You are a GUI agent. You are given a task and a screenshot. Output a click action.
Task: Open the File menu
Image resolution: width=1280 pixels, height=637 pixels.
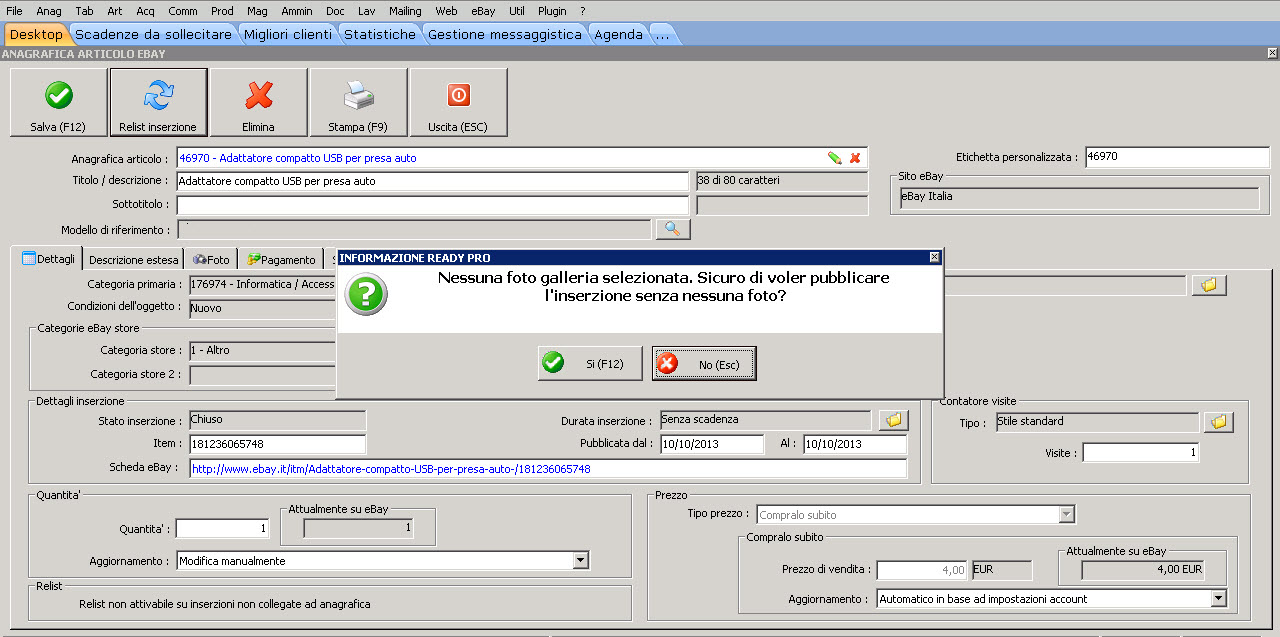(x=14, y=10)
